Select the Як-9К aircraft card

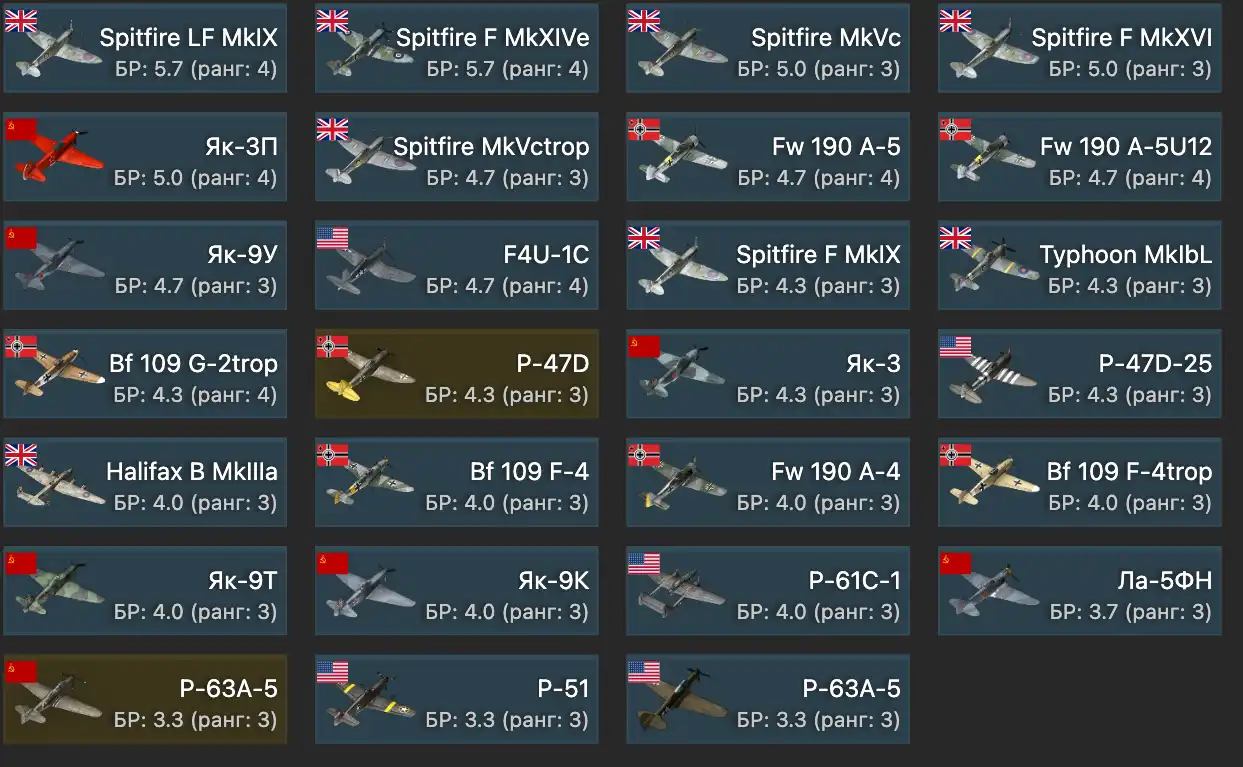click(457, 591)
